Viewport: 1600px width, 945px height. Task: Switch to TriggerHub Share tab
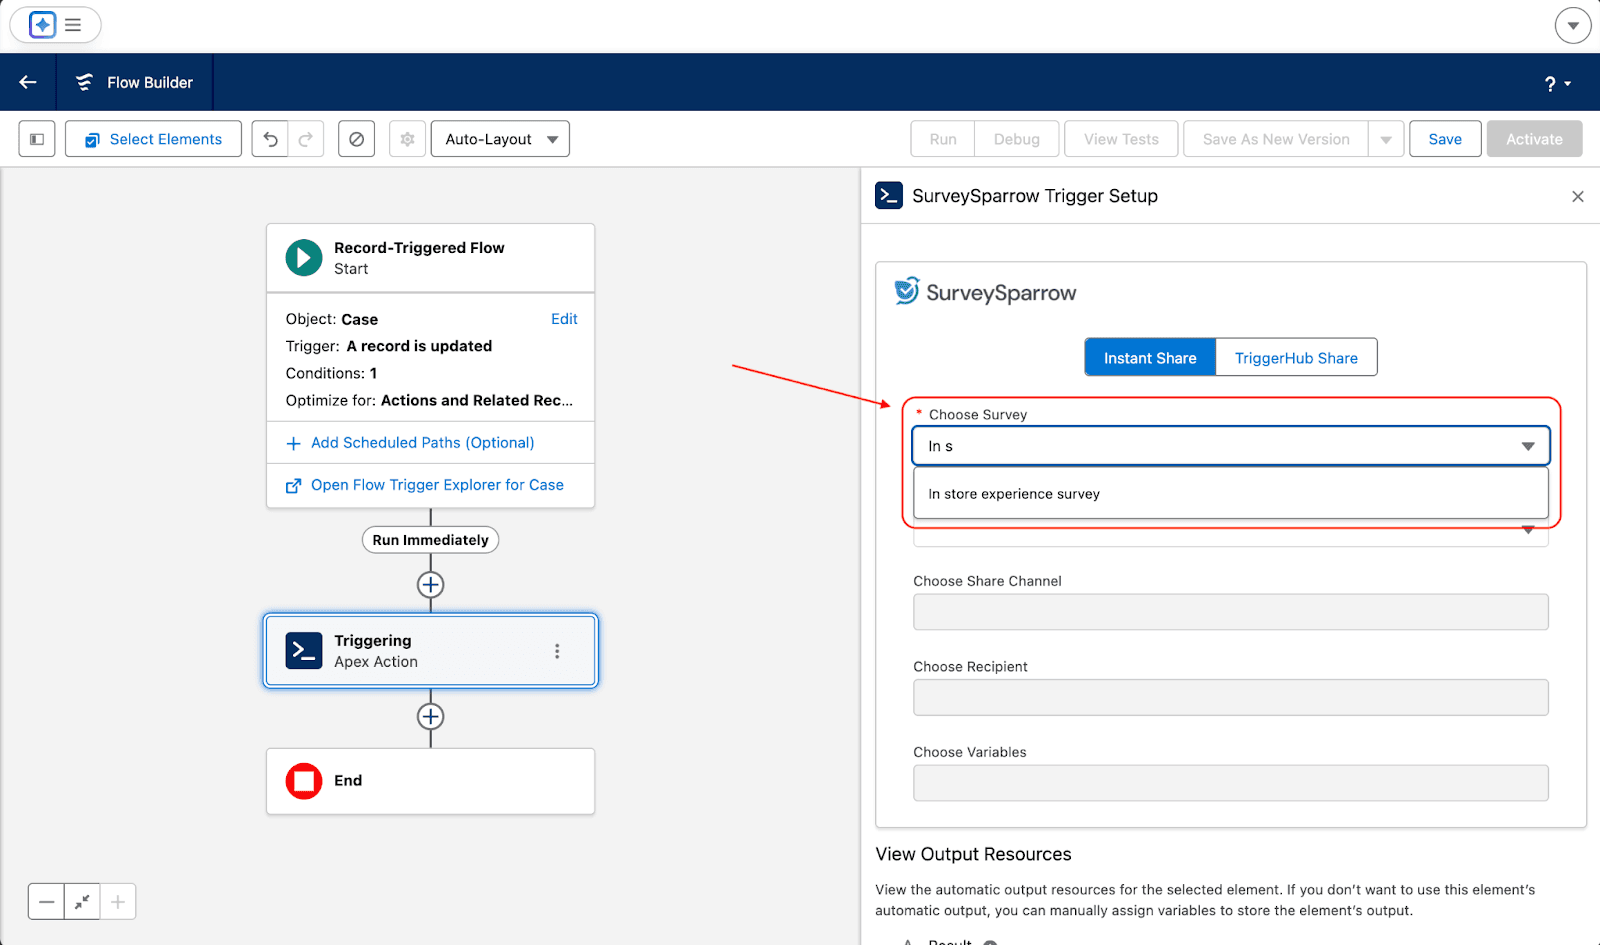[x=1295, y=358]
